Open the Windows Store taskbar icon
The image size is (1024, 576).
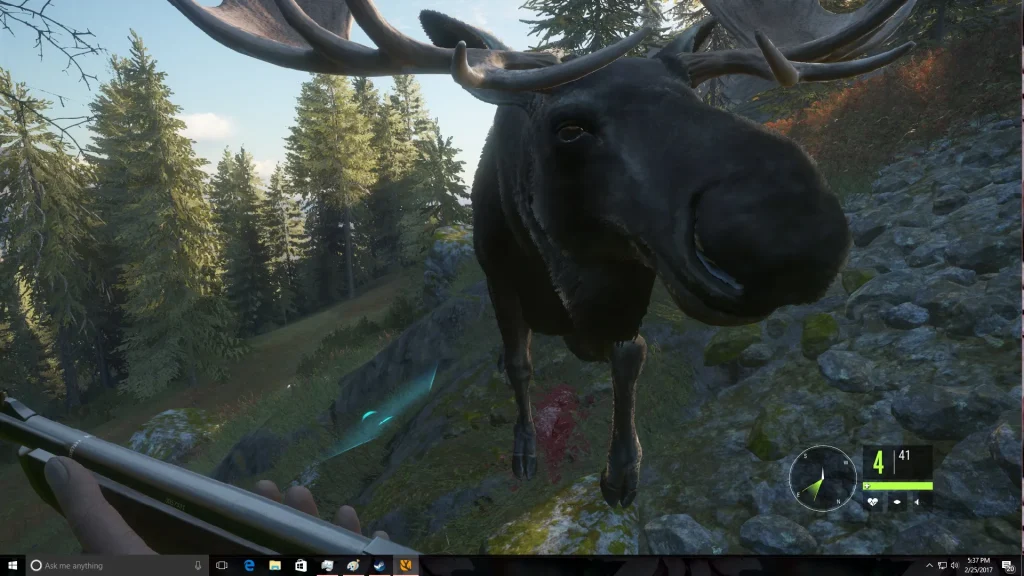coord(300,566)
